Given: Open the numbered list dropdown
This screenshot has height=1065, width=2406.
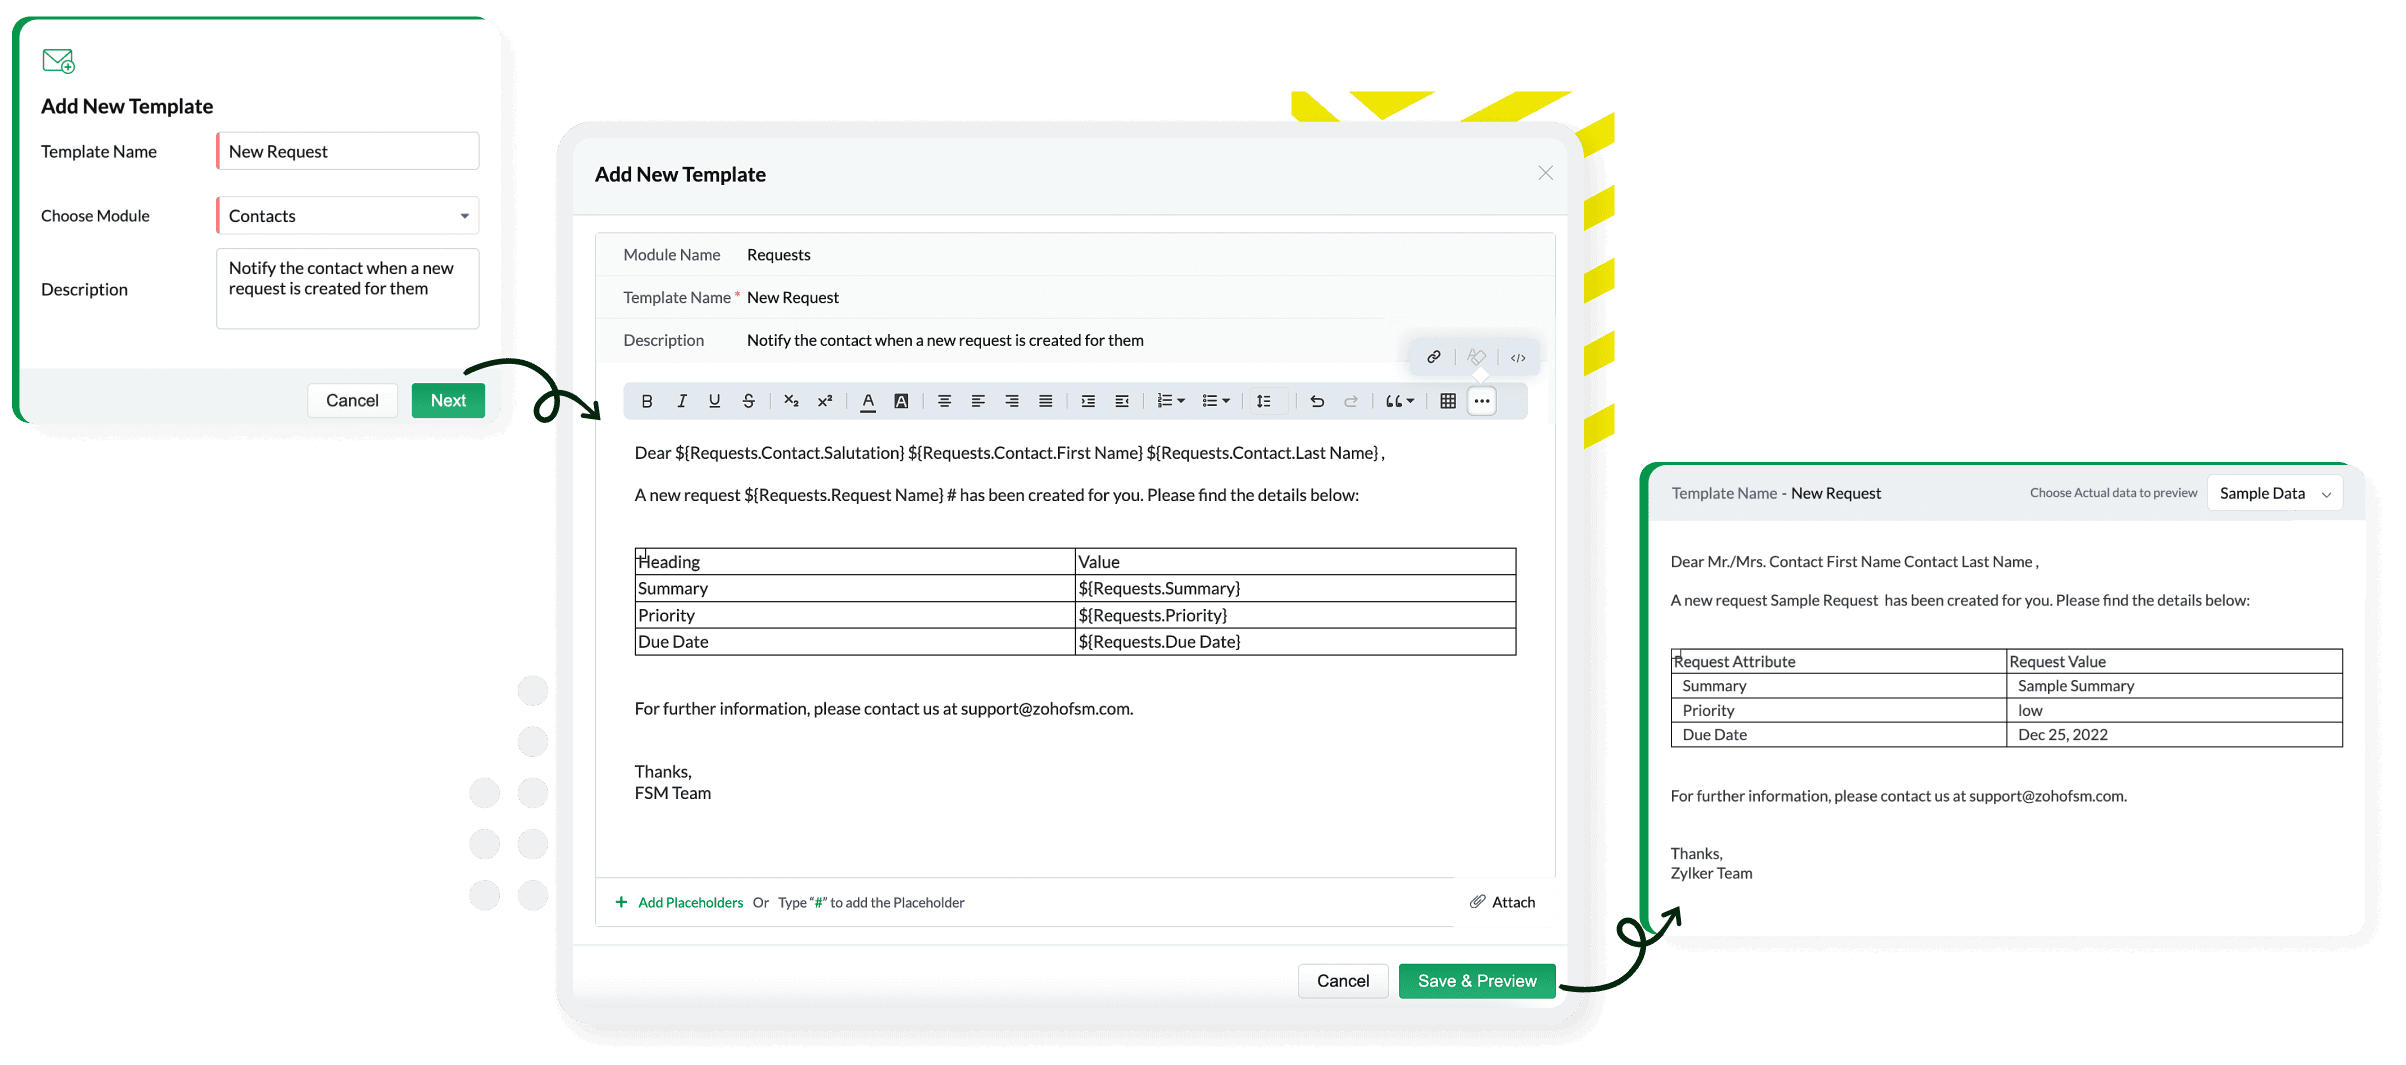Looking at the screenshot, I should 1171,401.
